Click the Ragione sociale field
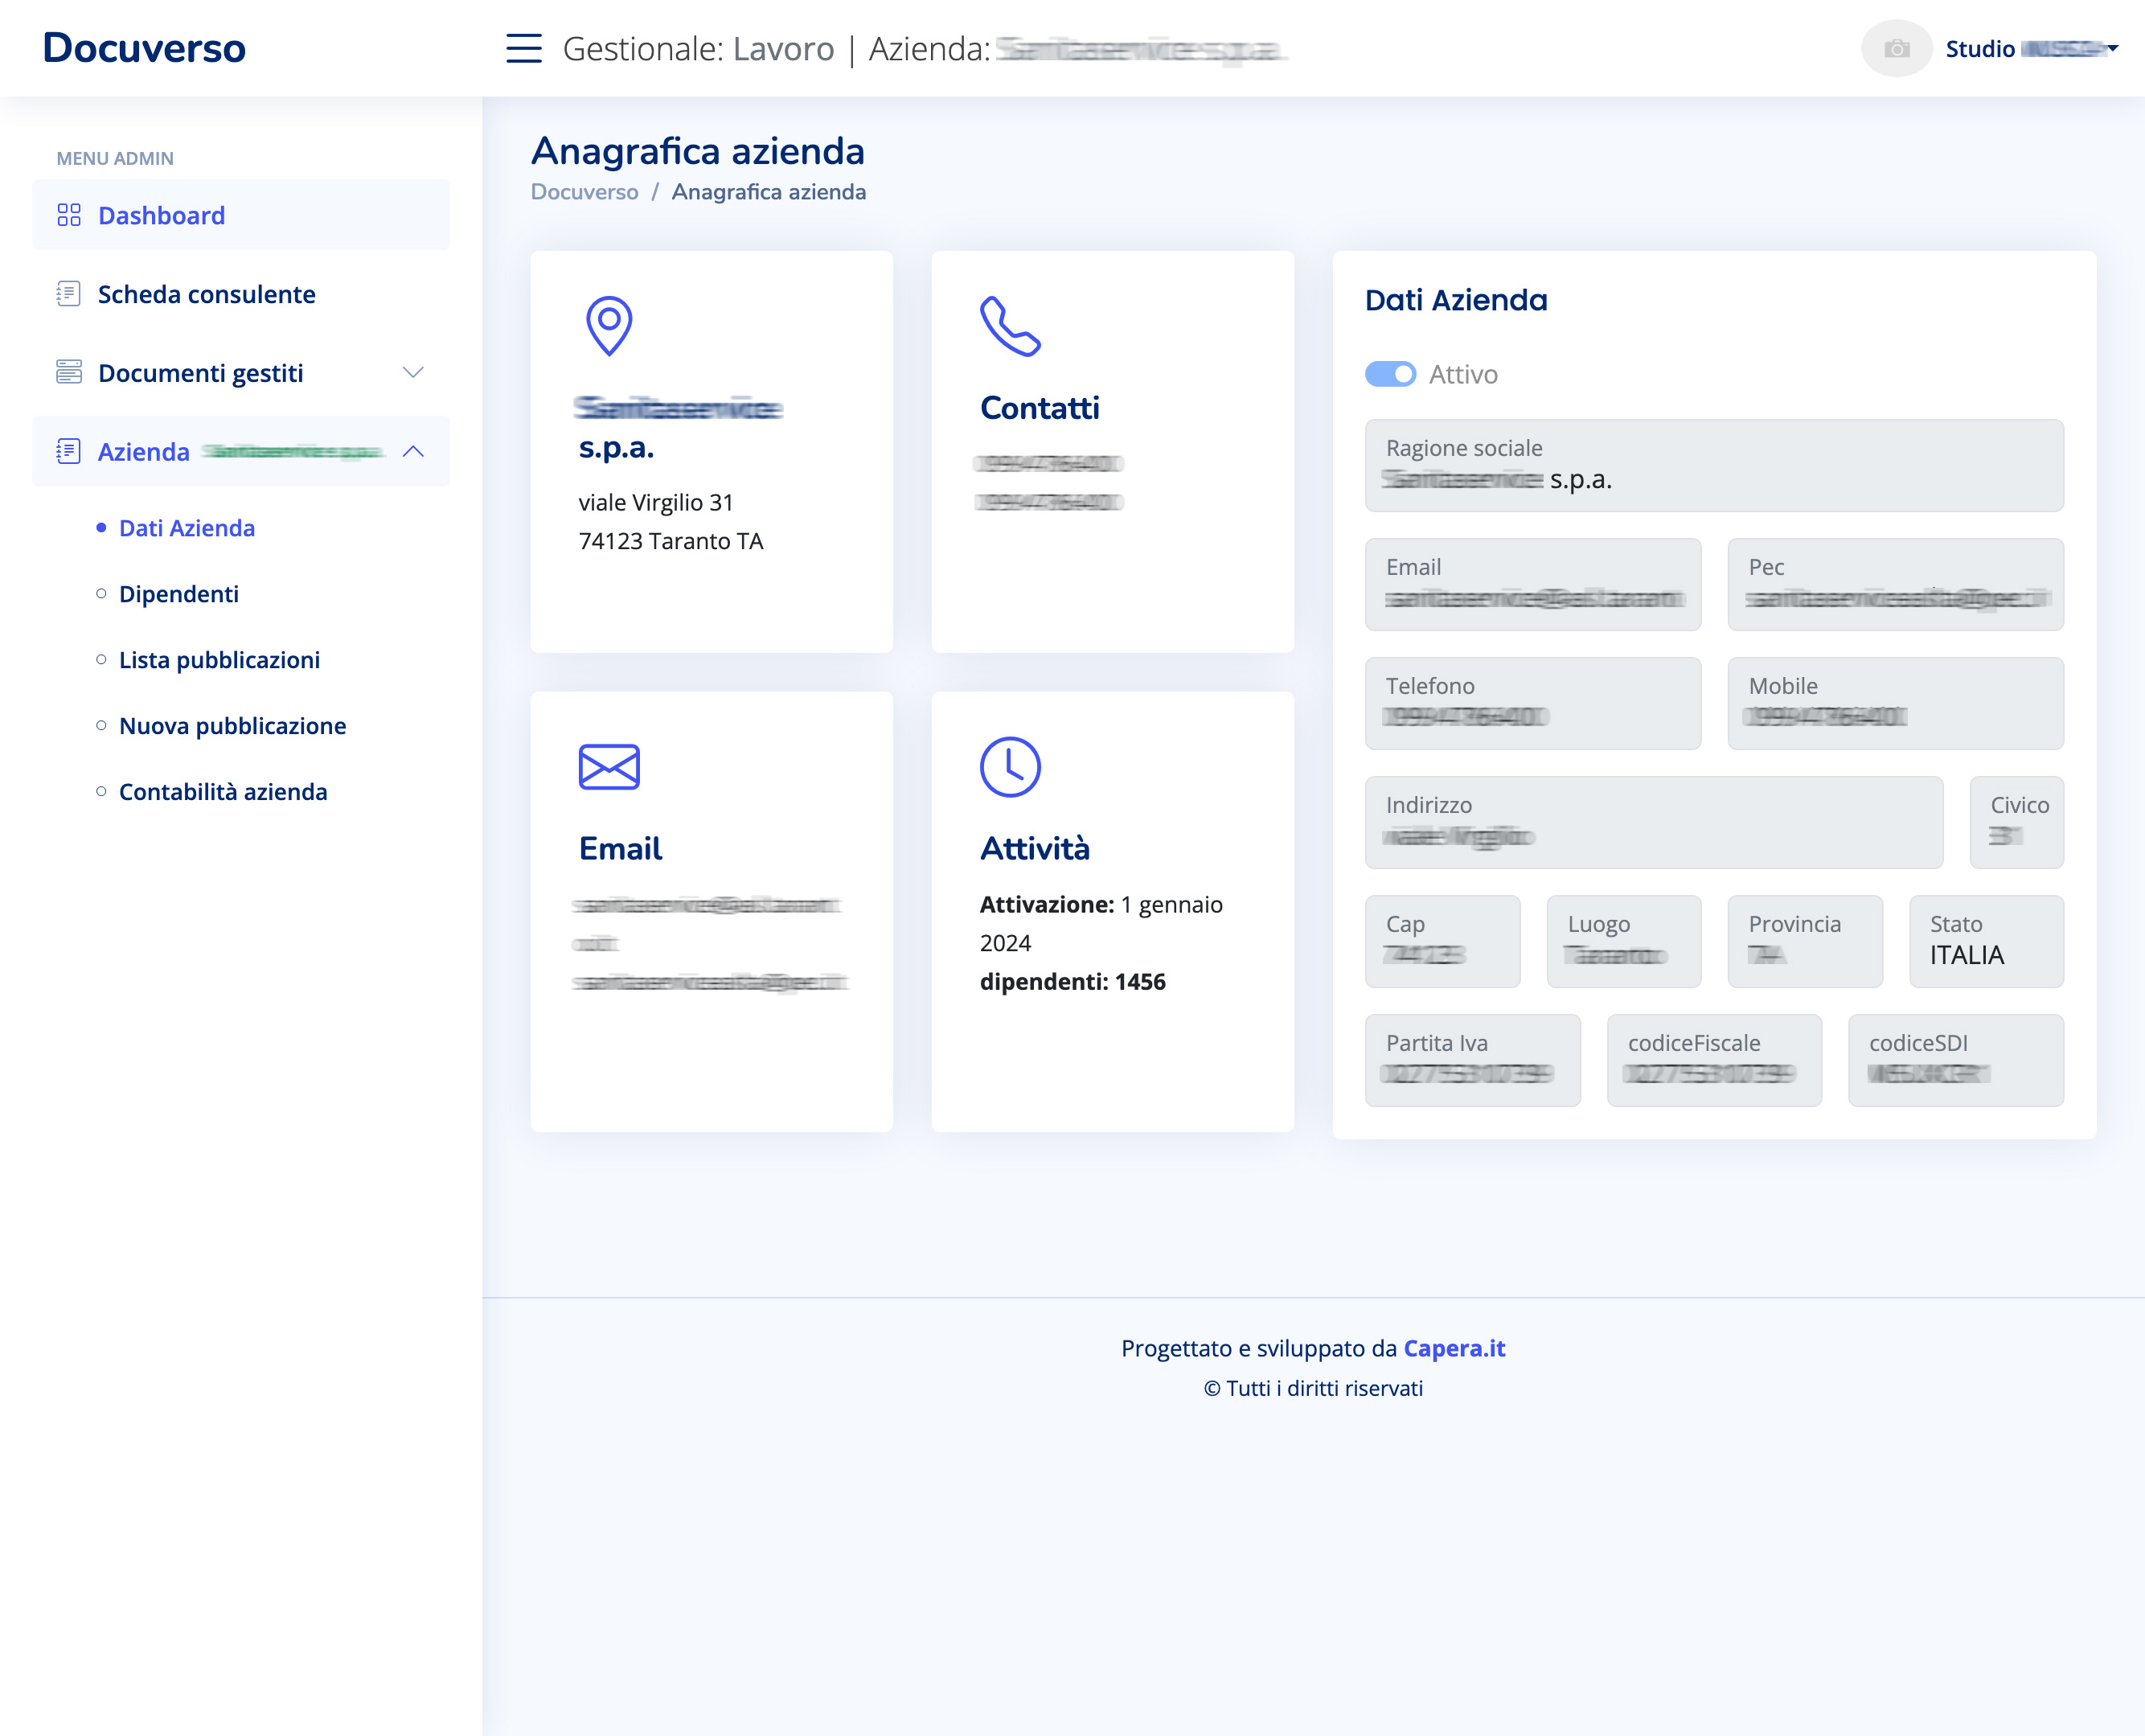 click(1713, 466)
